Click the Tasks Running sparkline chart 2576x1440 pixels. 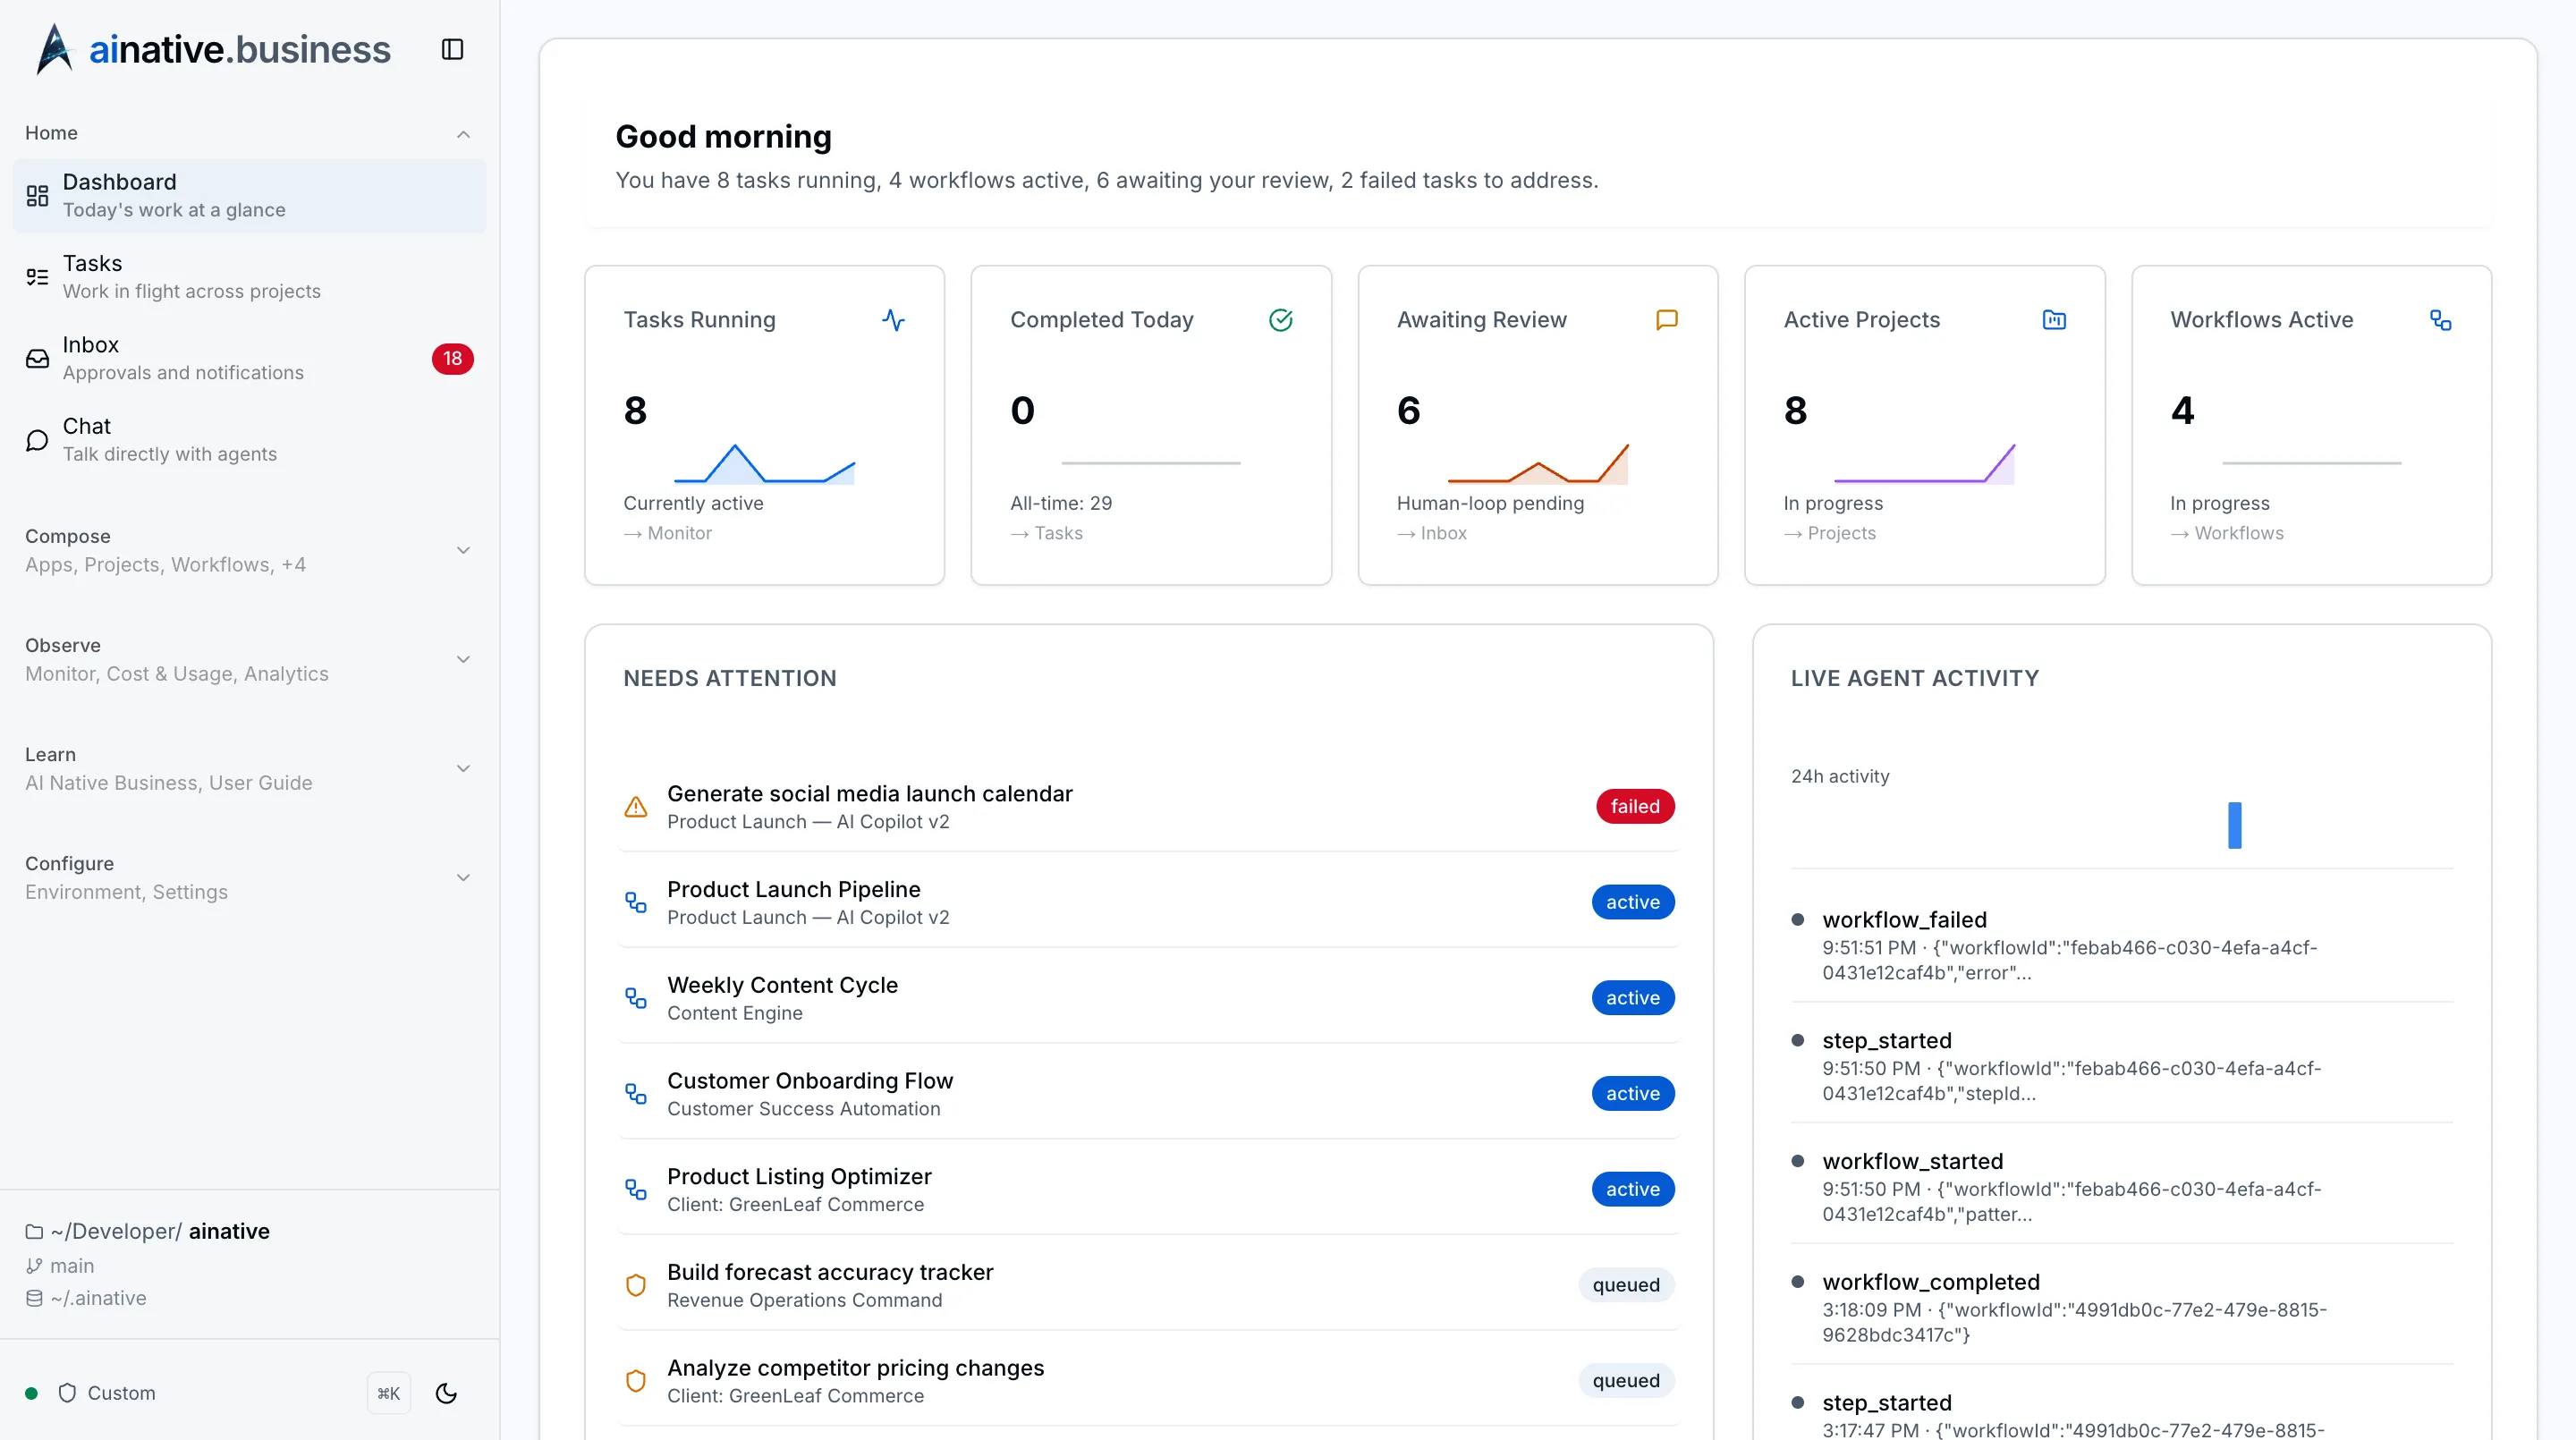point(765,464)
